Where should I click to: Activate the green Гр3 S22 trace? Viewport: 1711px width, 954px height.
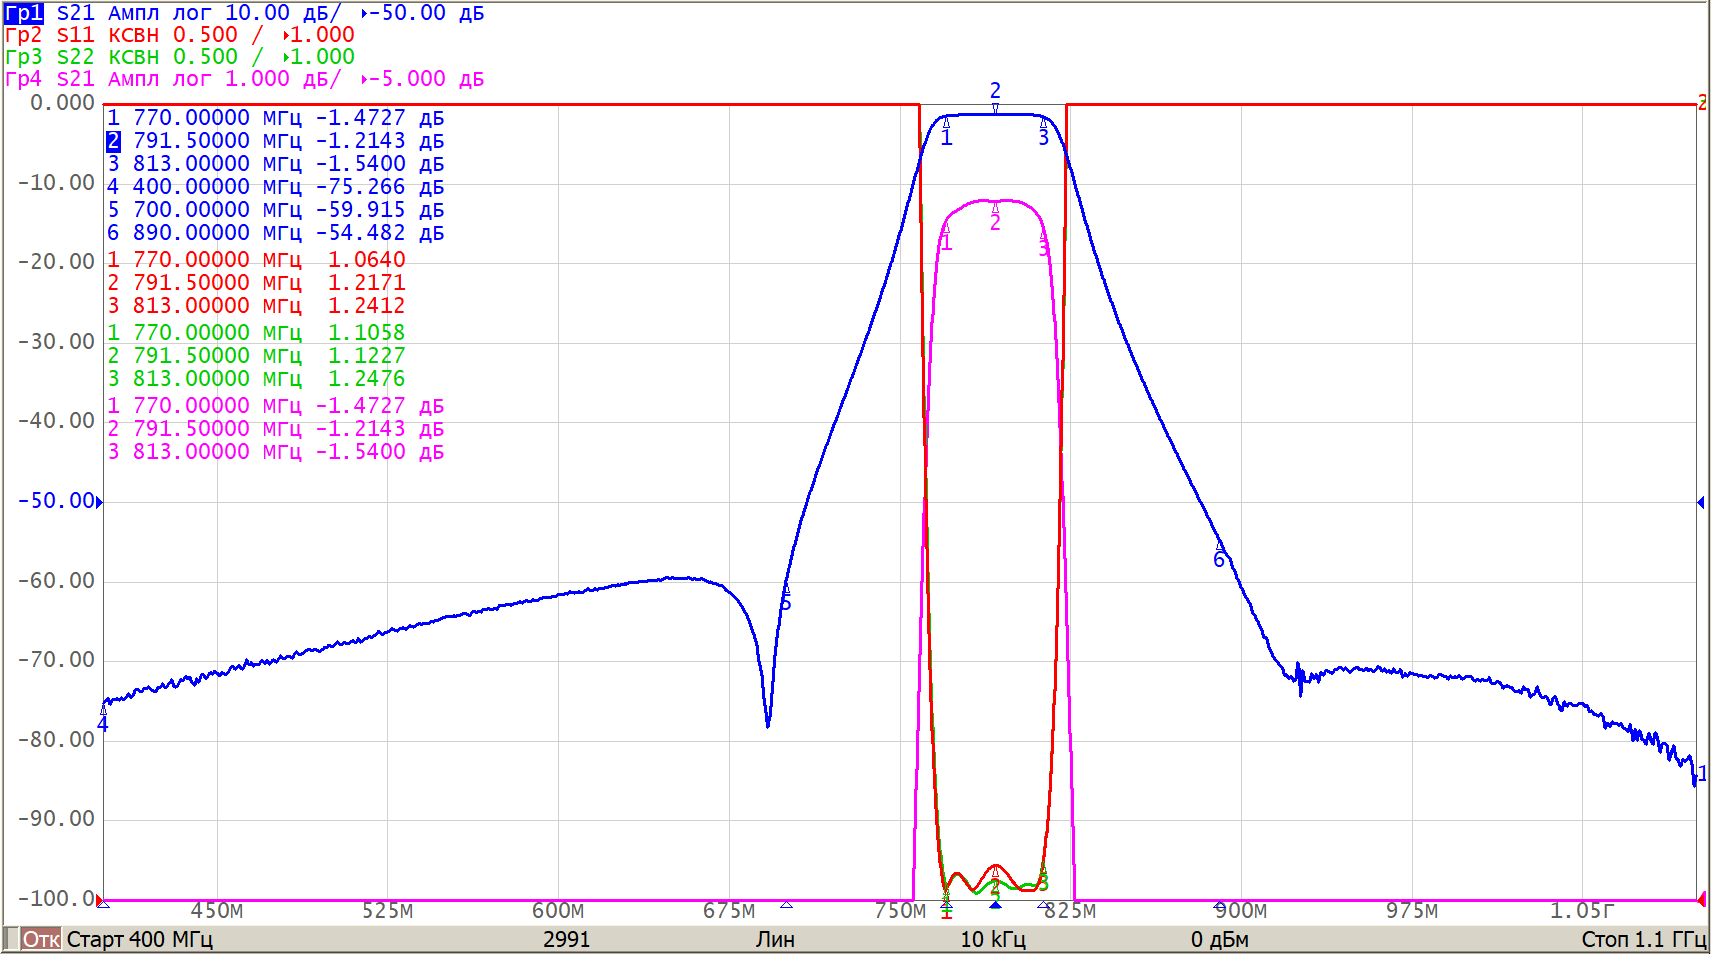tap(24, 57)
